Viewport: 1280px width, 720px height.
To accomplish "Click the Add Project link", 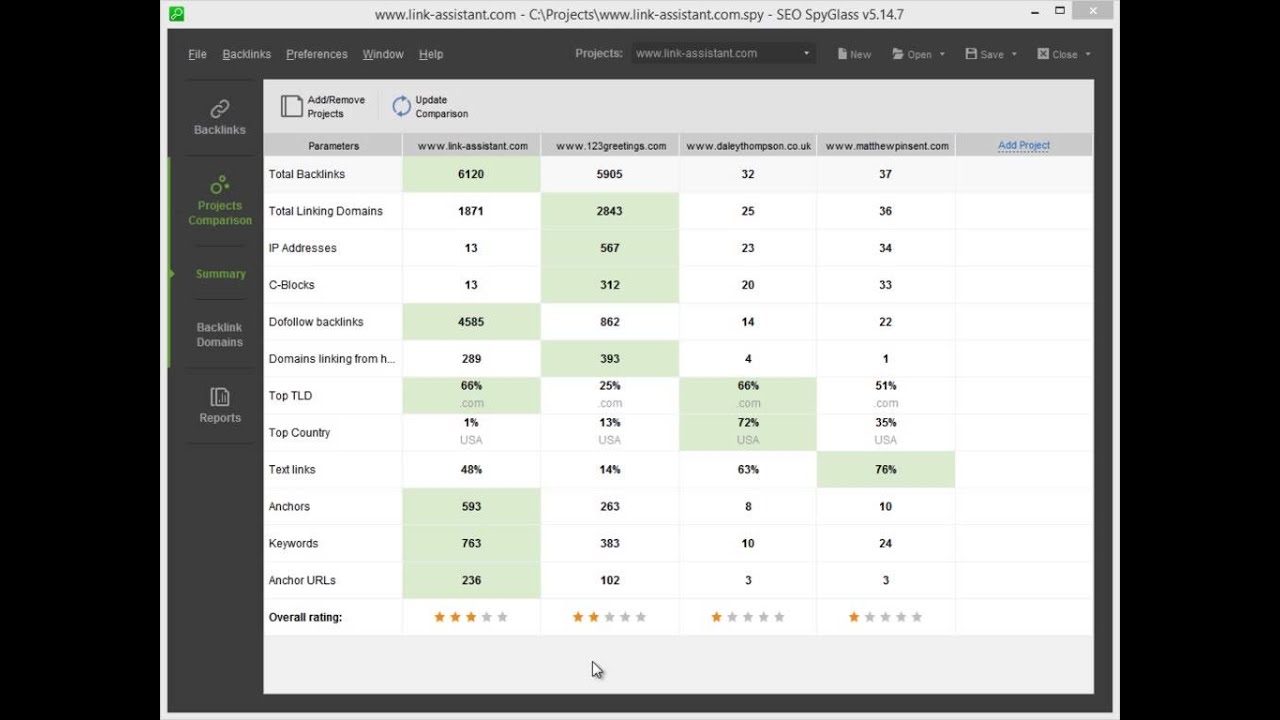I will point(1024,145).
